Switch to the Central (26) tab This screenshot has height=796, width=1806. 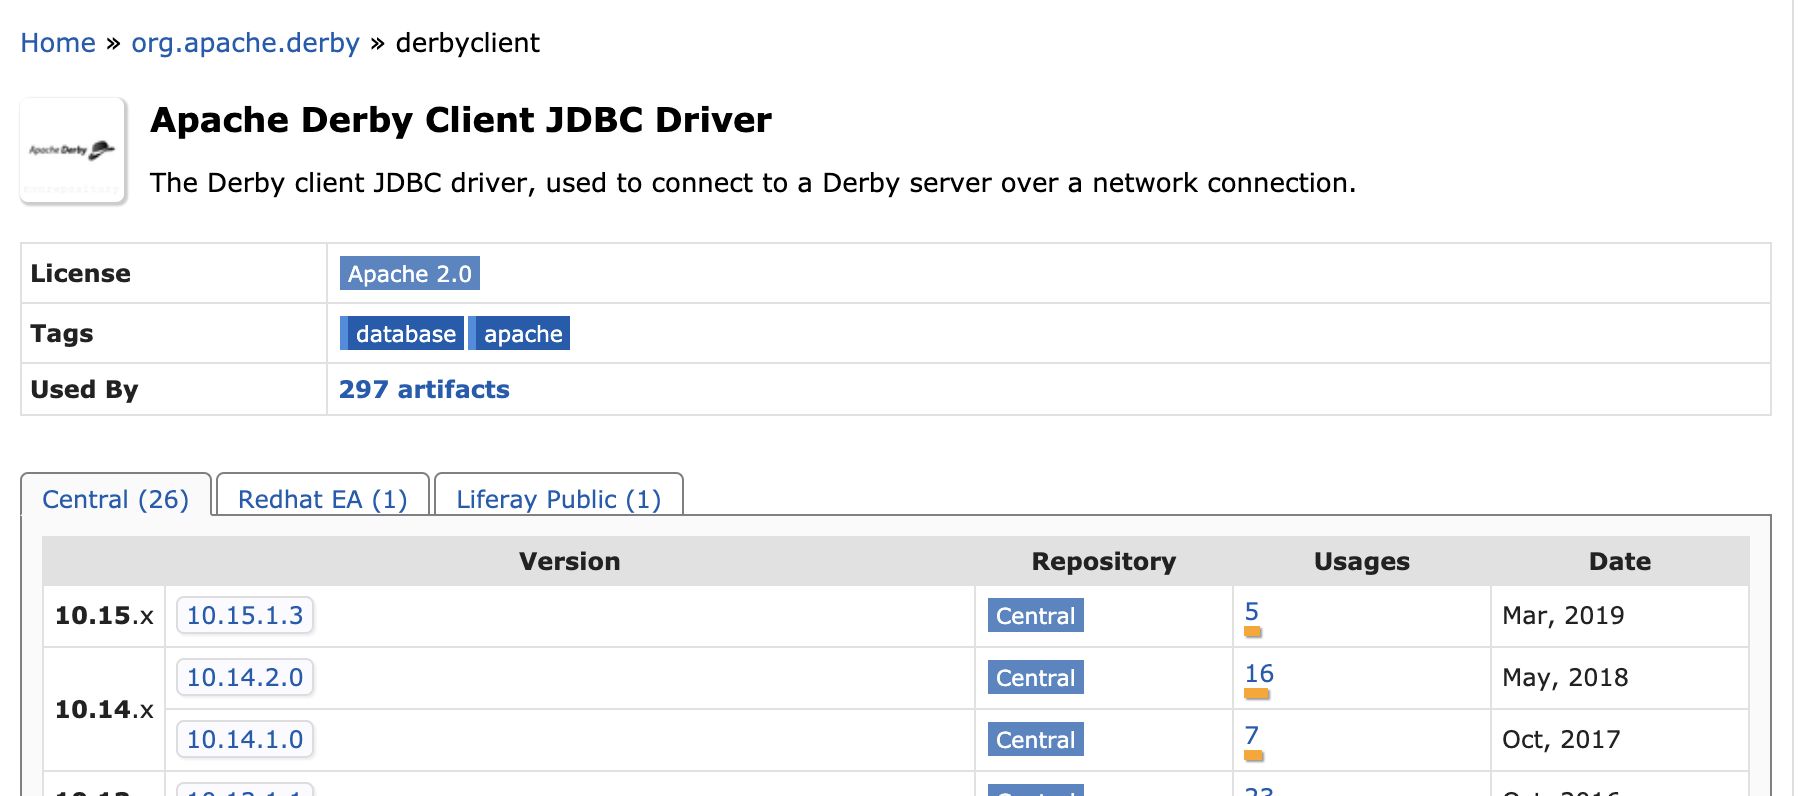(x=116, y=498)
